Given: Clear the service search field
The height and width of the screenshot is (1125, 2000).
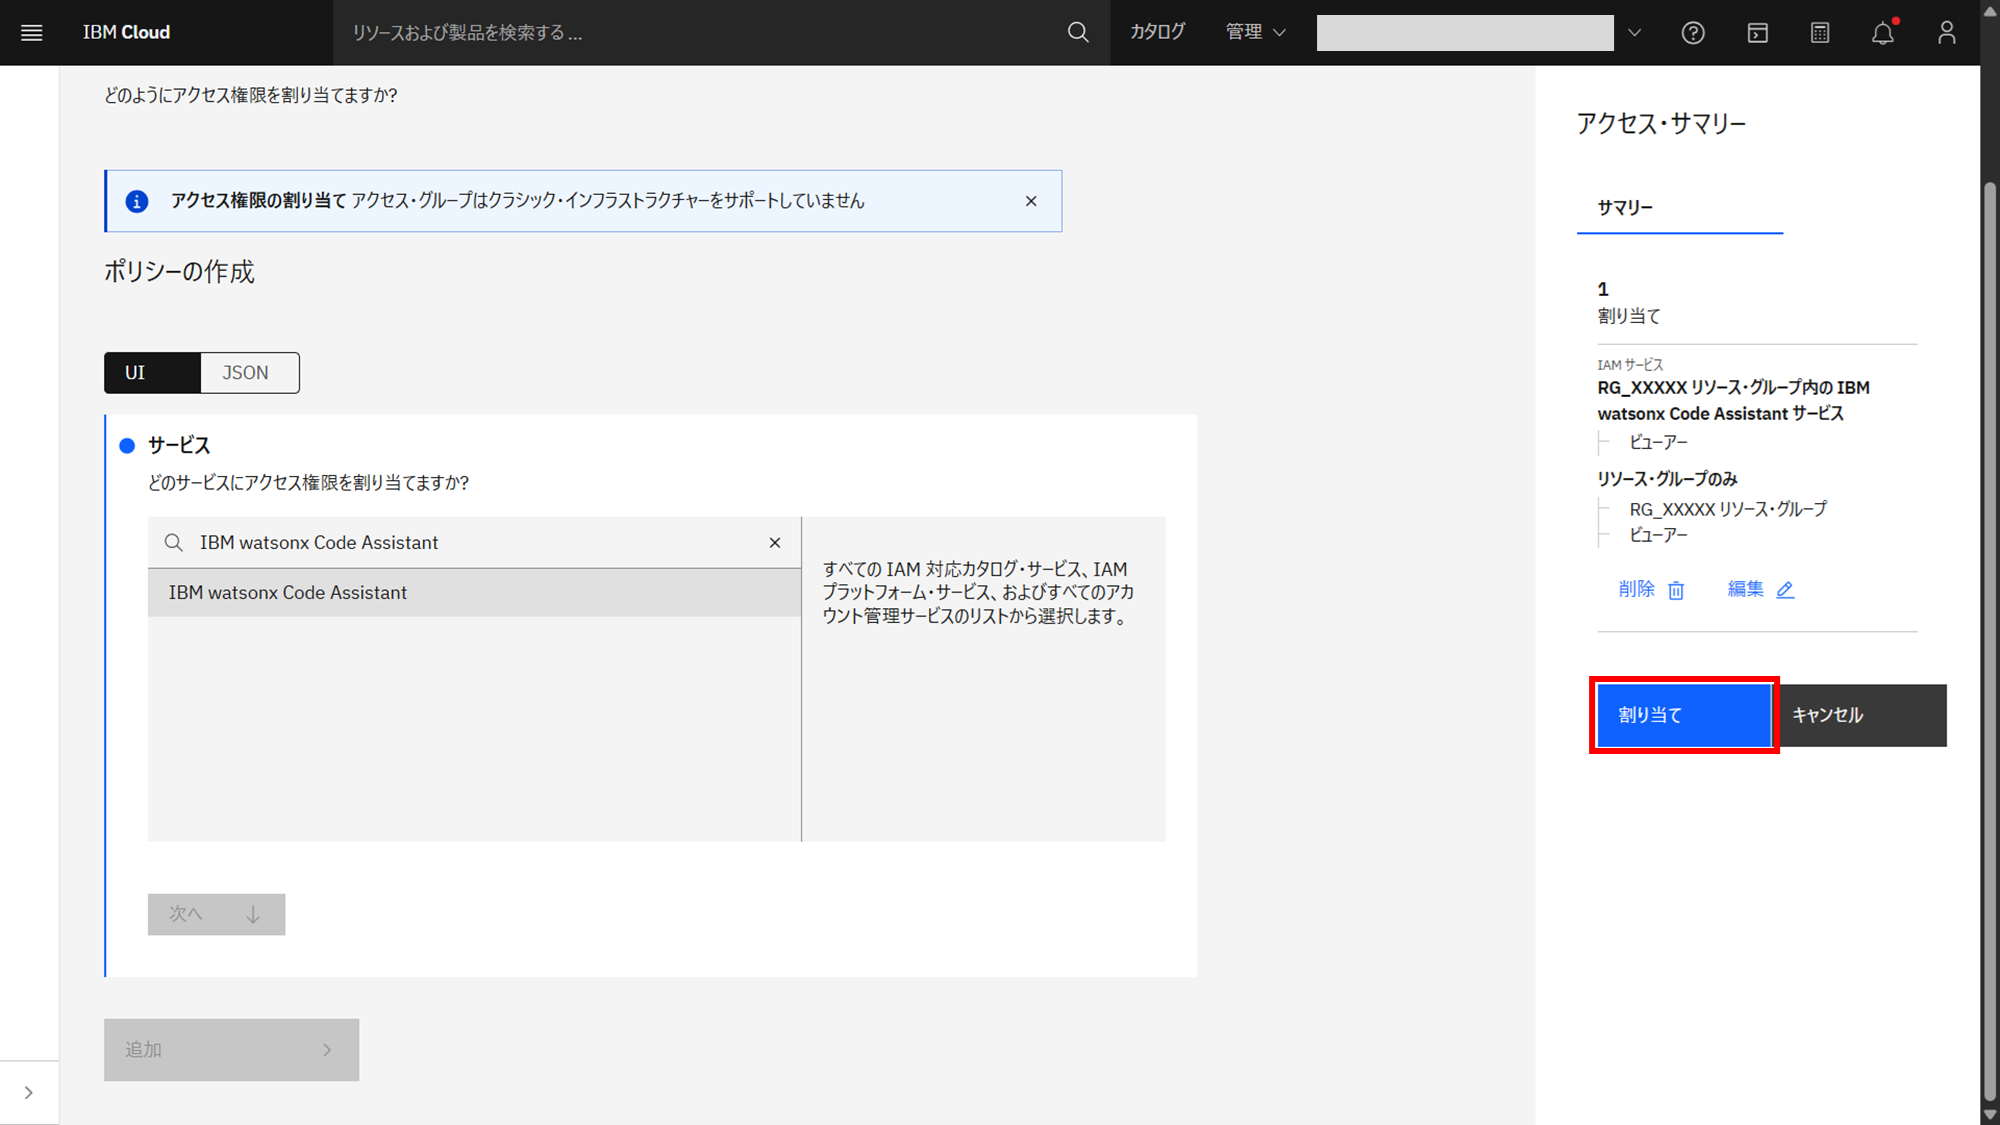Looking at the screenshot, I should [775, 542].
